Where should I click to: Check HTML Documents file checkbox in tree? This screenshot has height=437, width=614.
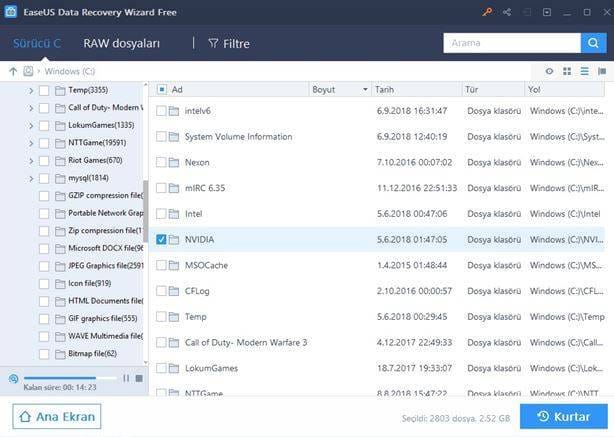[x=44, y=301]
